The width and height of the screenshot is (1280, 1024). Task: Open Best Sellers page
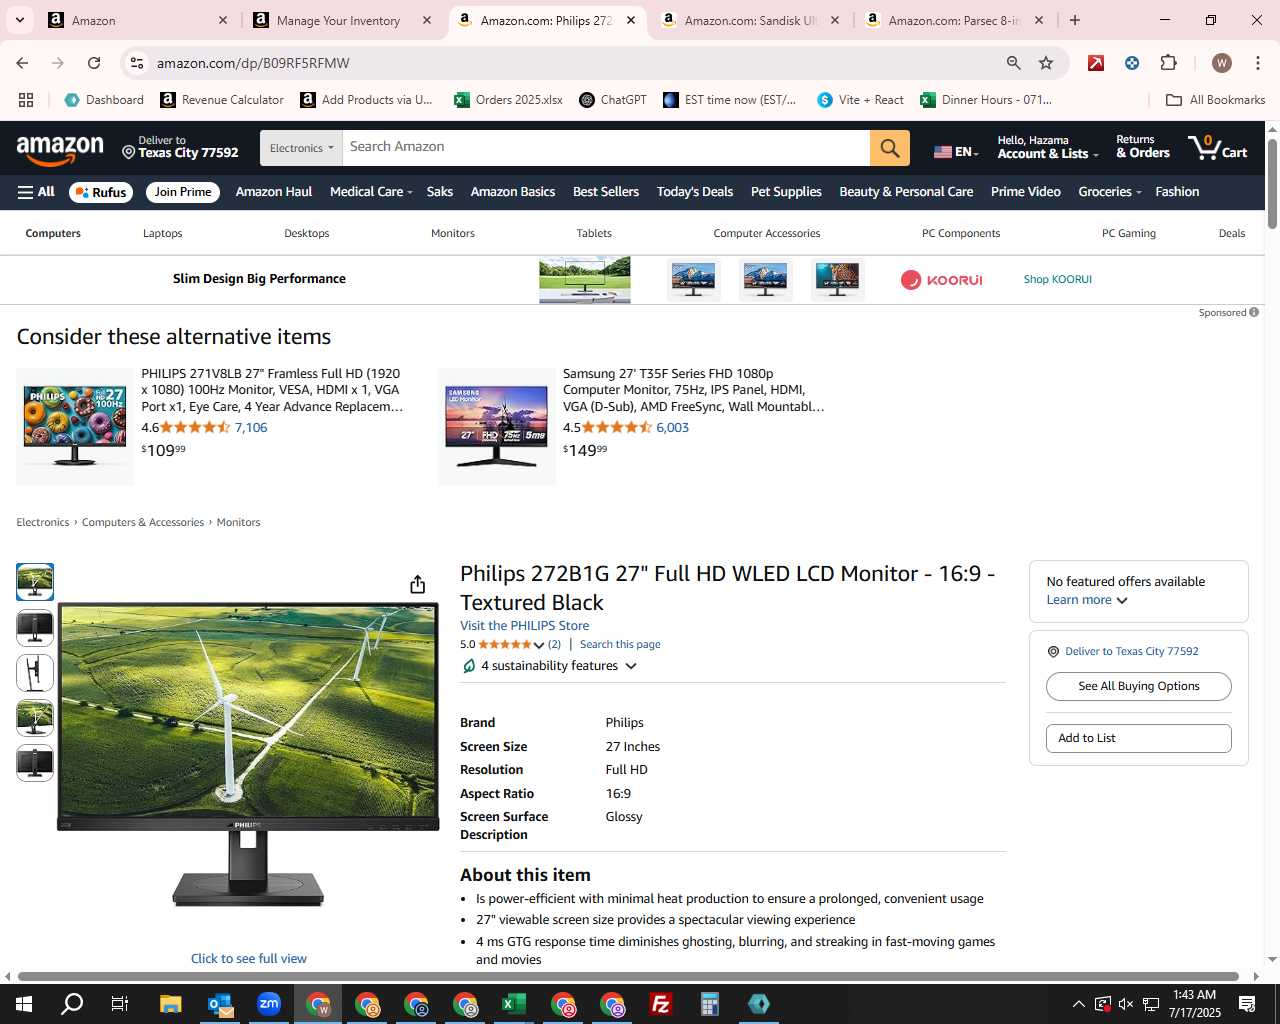[x=606, y=192]
